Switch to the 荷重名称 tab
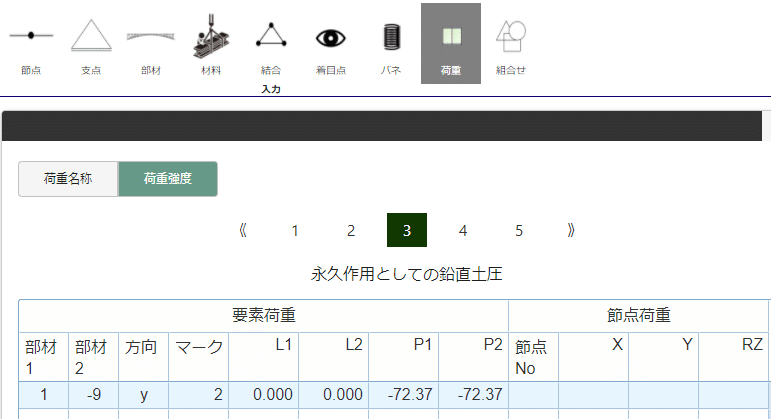Image resolution: width=771 pixels, height=419 pixels. point(68,179)
